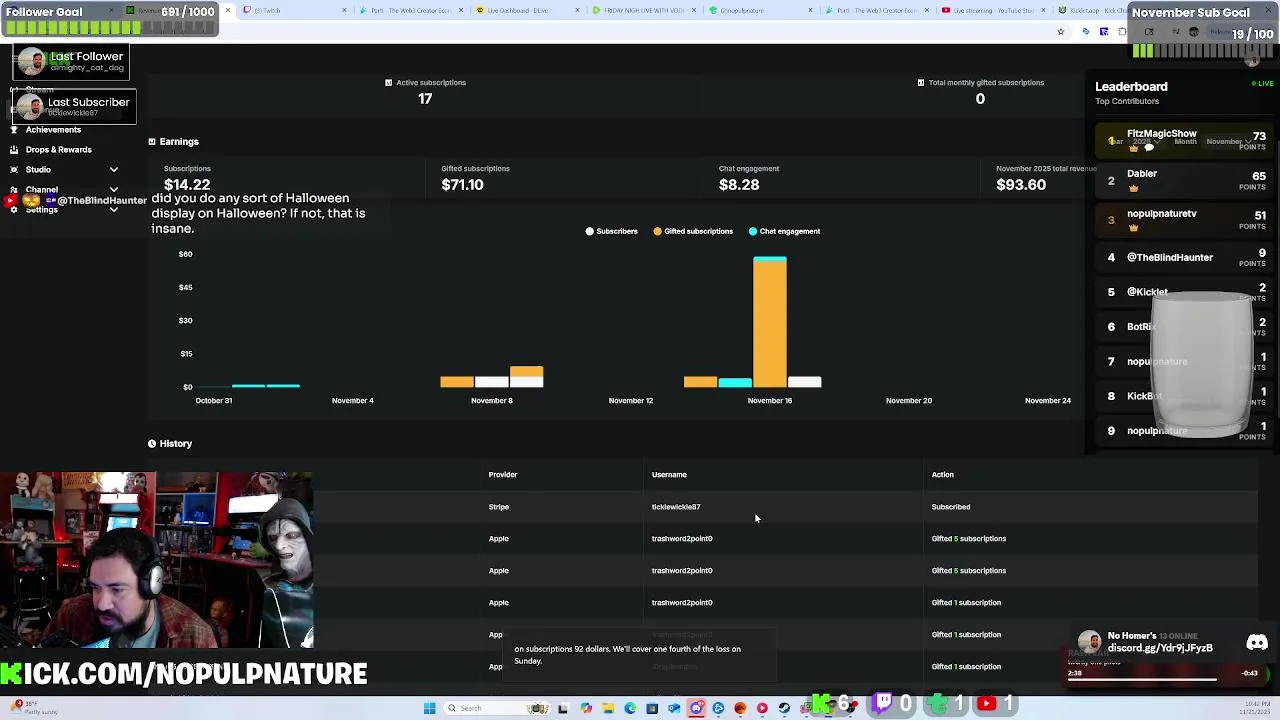Open Achievements in the sidebar

(x=53, y=130)
